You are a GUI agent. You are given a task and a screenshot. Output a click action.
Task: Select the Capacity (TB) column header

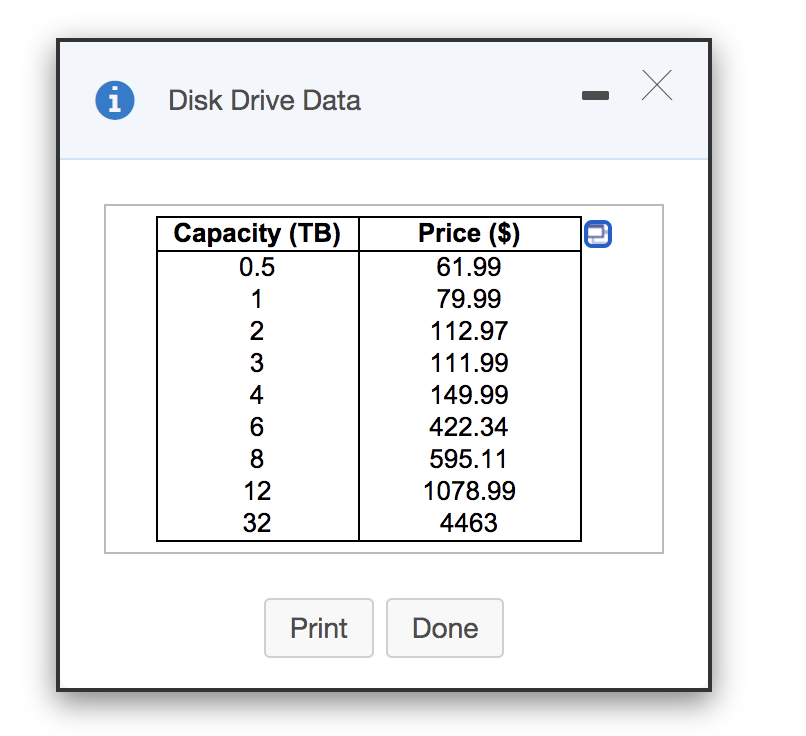point(257,234)
